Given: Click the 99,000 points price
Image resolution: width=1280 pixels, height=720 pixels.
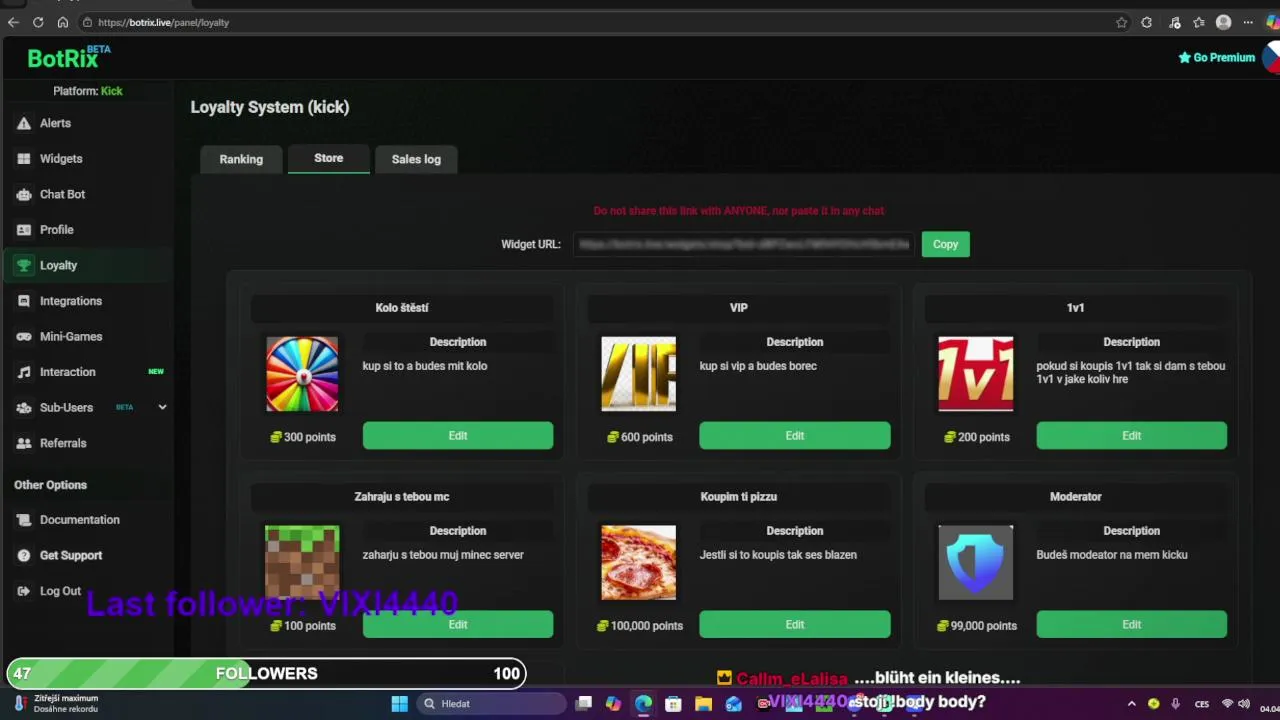Looking at the screenshot, I should click(x=977, y=626).
